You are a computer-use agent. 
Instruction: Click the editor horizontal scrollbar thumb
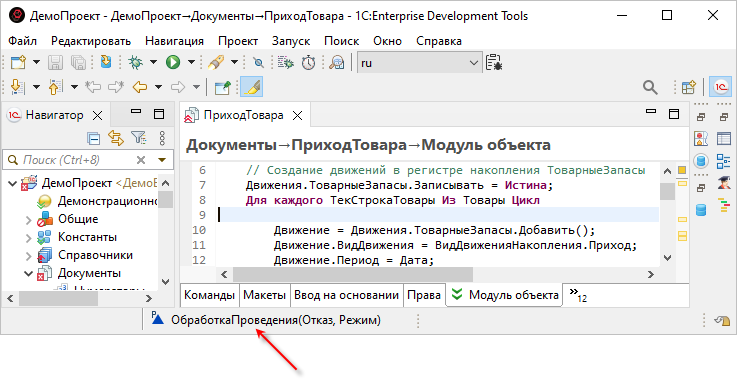(353, 274)
